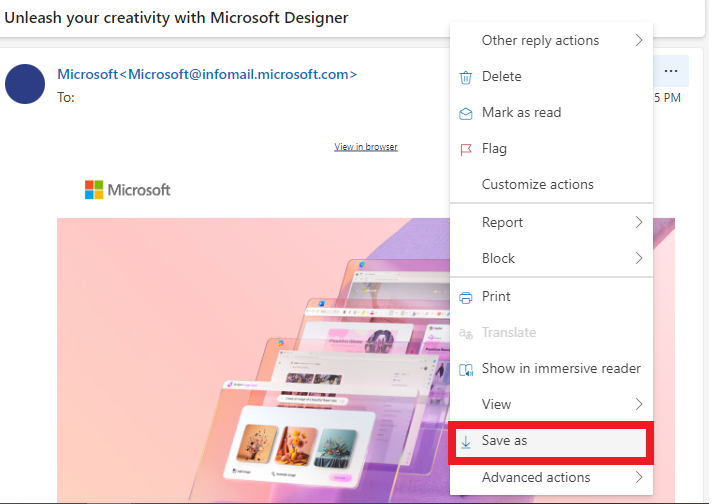Expand the Advanced actions submenu chevron
This screenshot has height=504, width=712.
coord(639,477)
